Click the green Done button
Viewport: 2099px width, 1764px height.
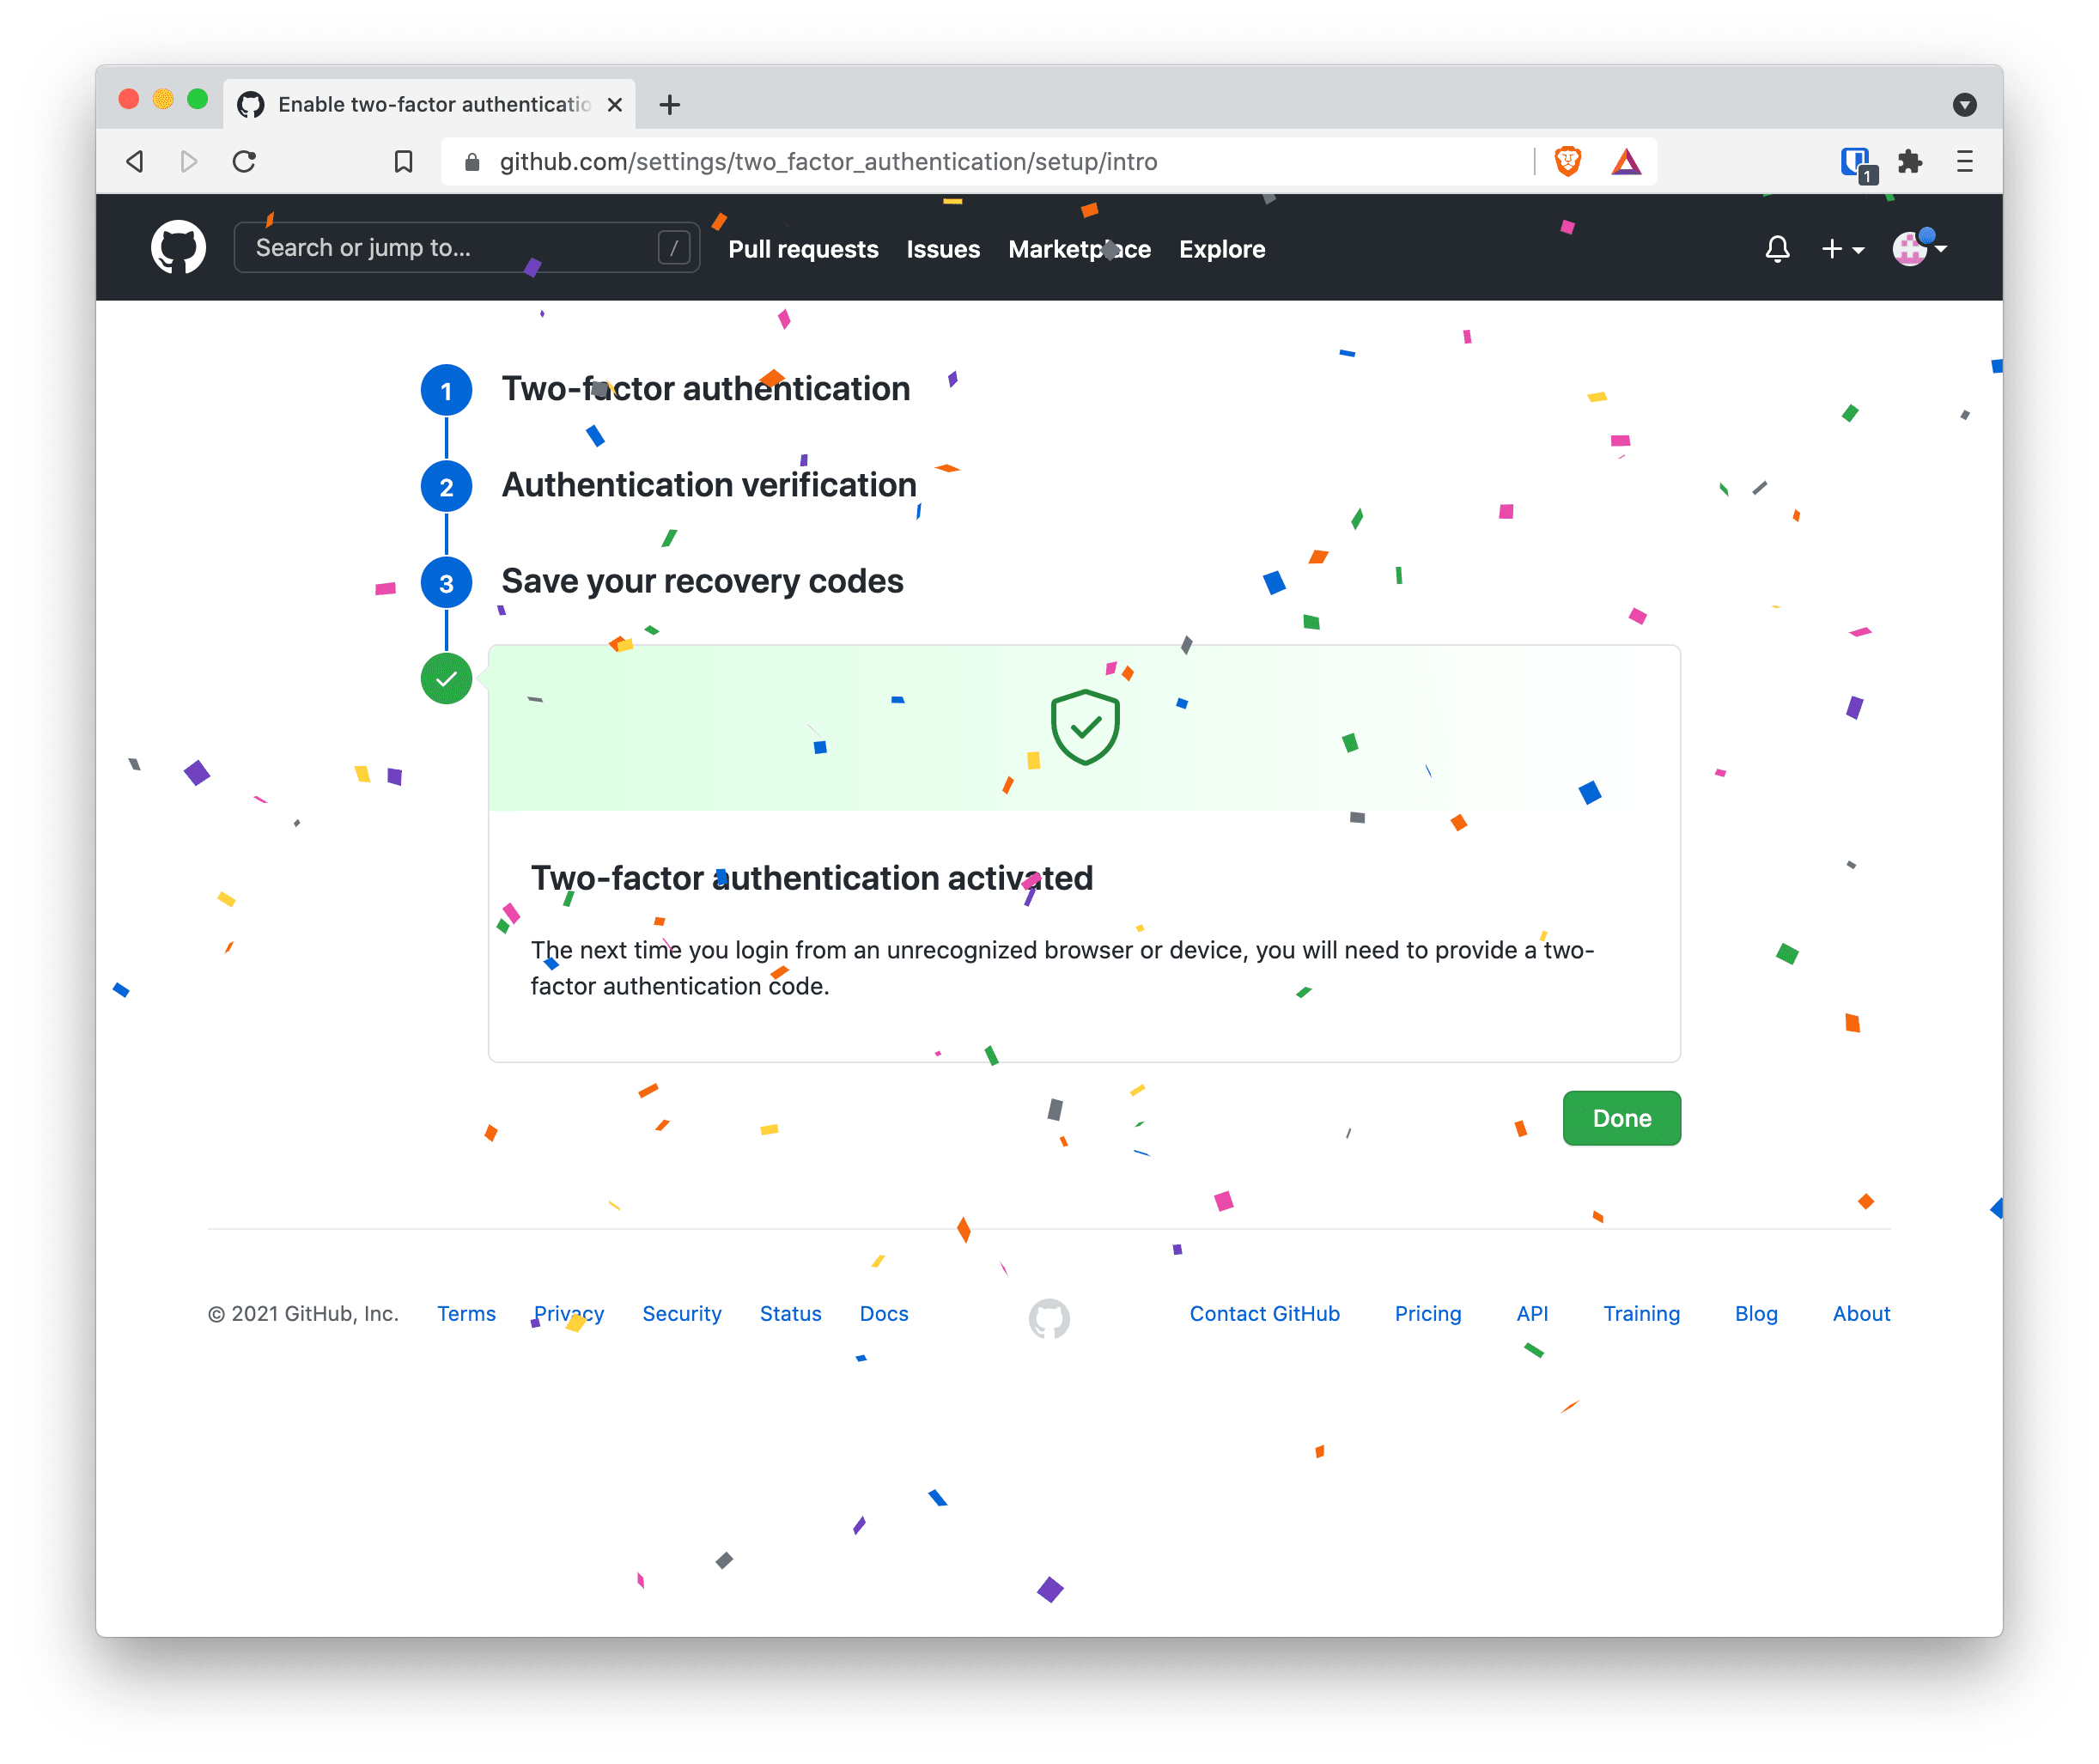tap(1621, 1118)
